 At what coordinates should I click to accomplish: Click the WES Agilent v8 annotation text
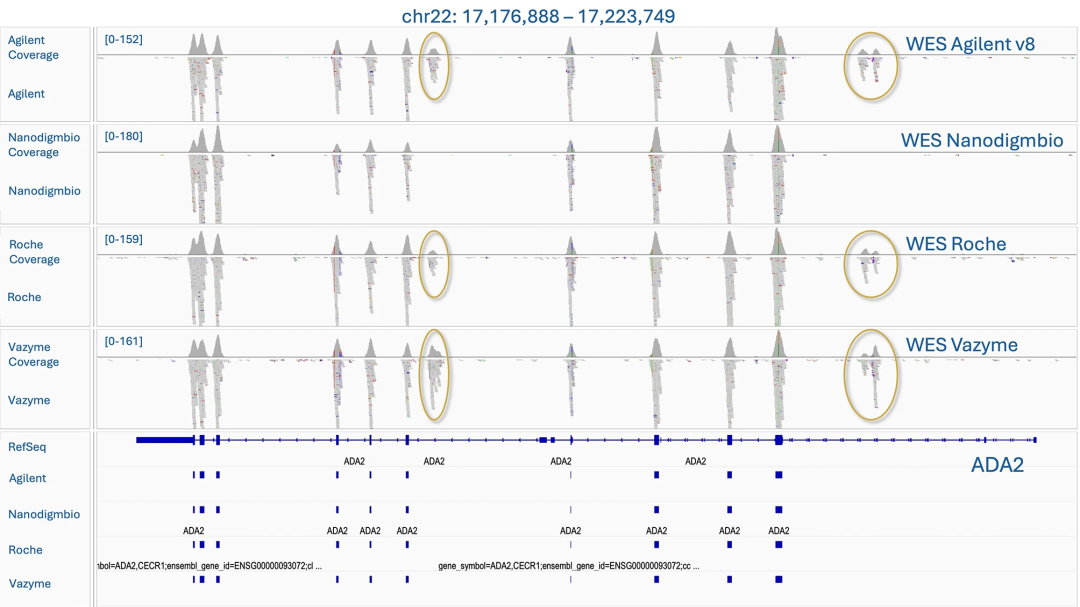point(970,44)
